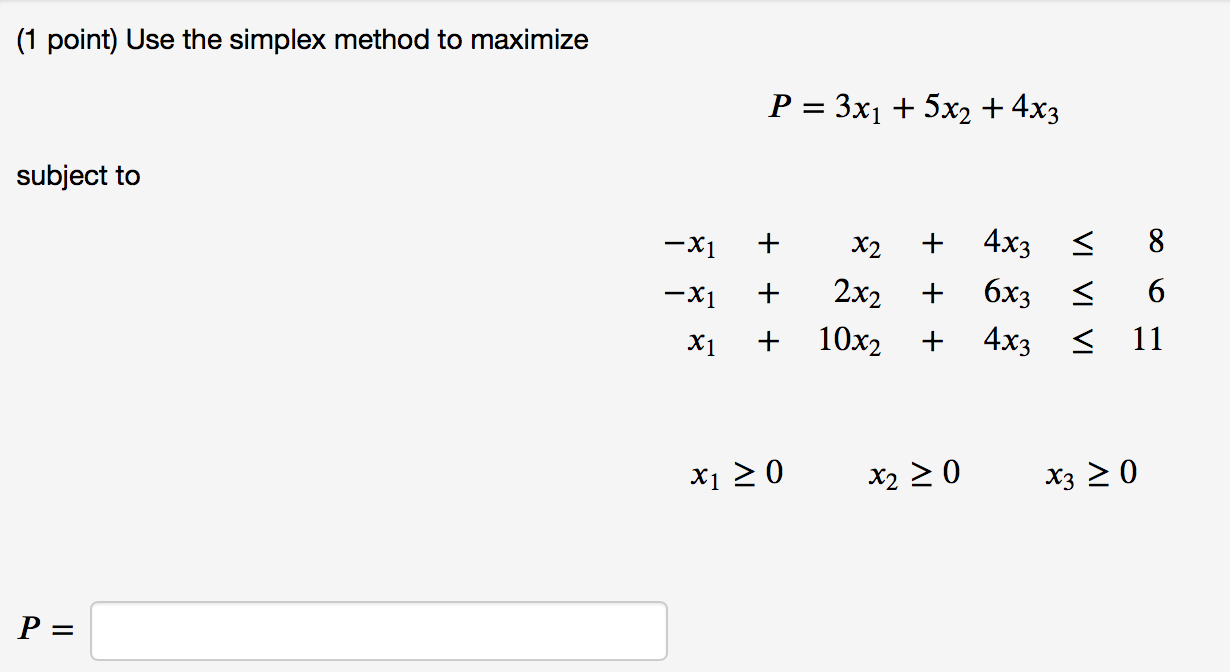
Task: Click inside the empty answer box
Action: 380,631
